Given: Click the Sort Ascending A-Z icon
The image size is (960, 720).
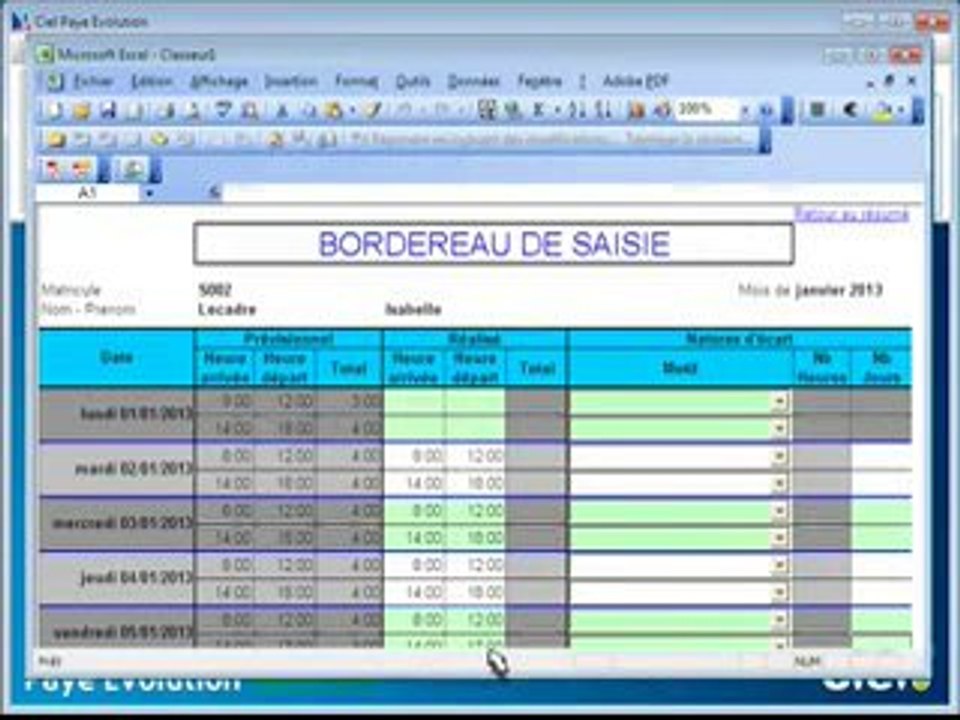Looking at the screenshot, I should point(576,111).
